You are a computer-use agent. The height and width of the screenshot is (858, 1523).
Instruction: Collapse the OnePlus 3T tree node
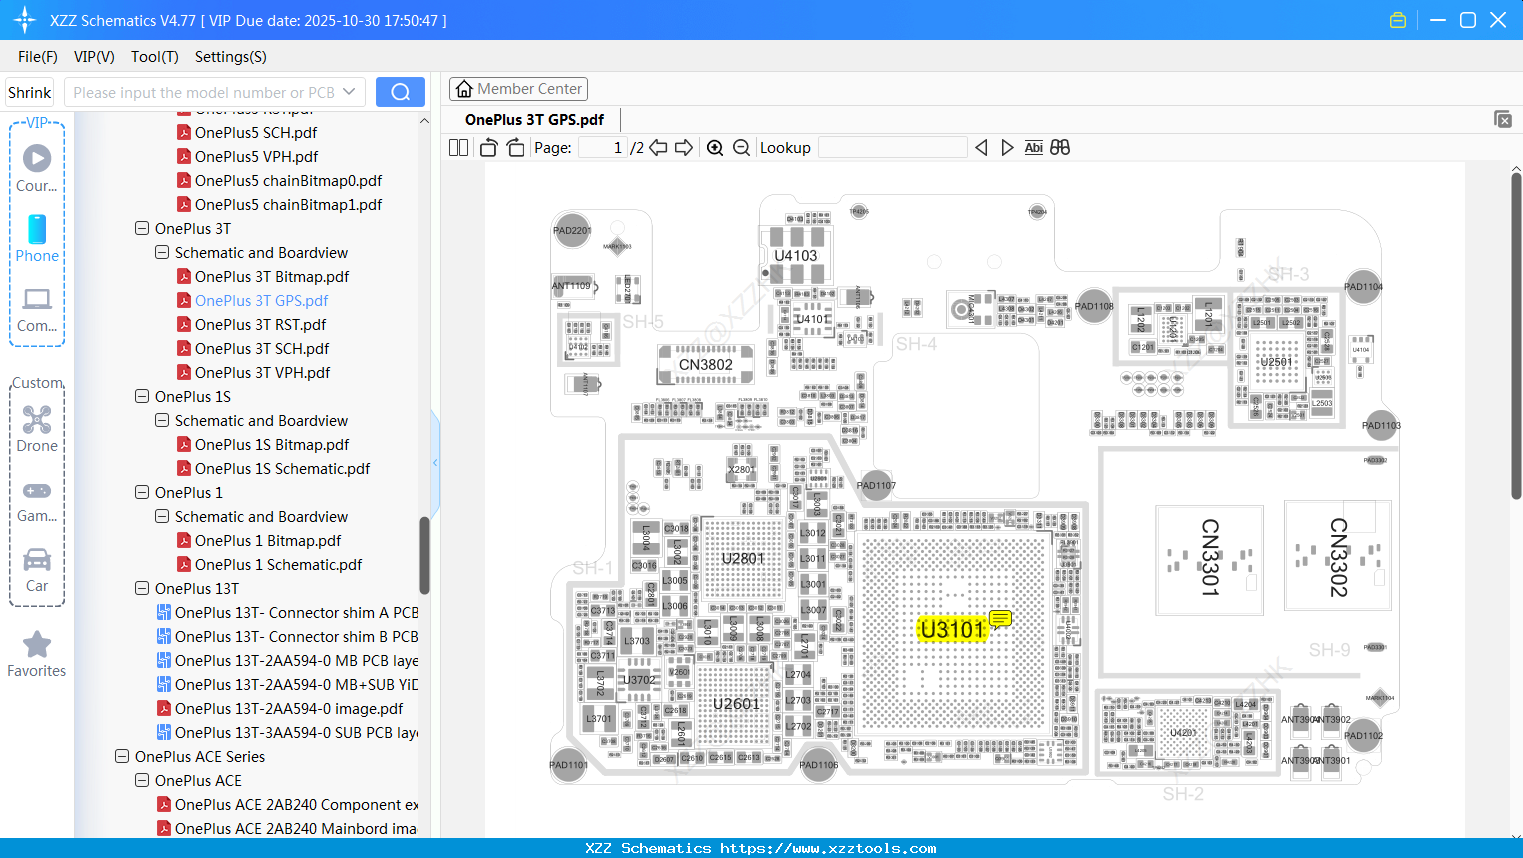[141, 228]
